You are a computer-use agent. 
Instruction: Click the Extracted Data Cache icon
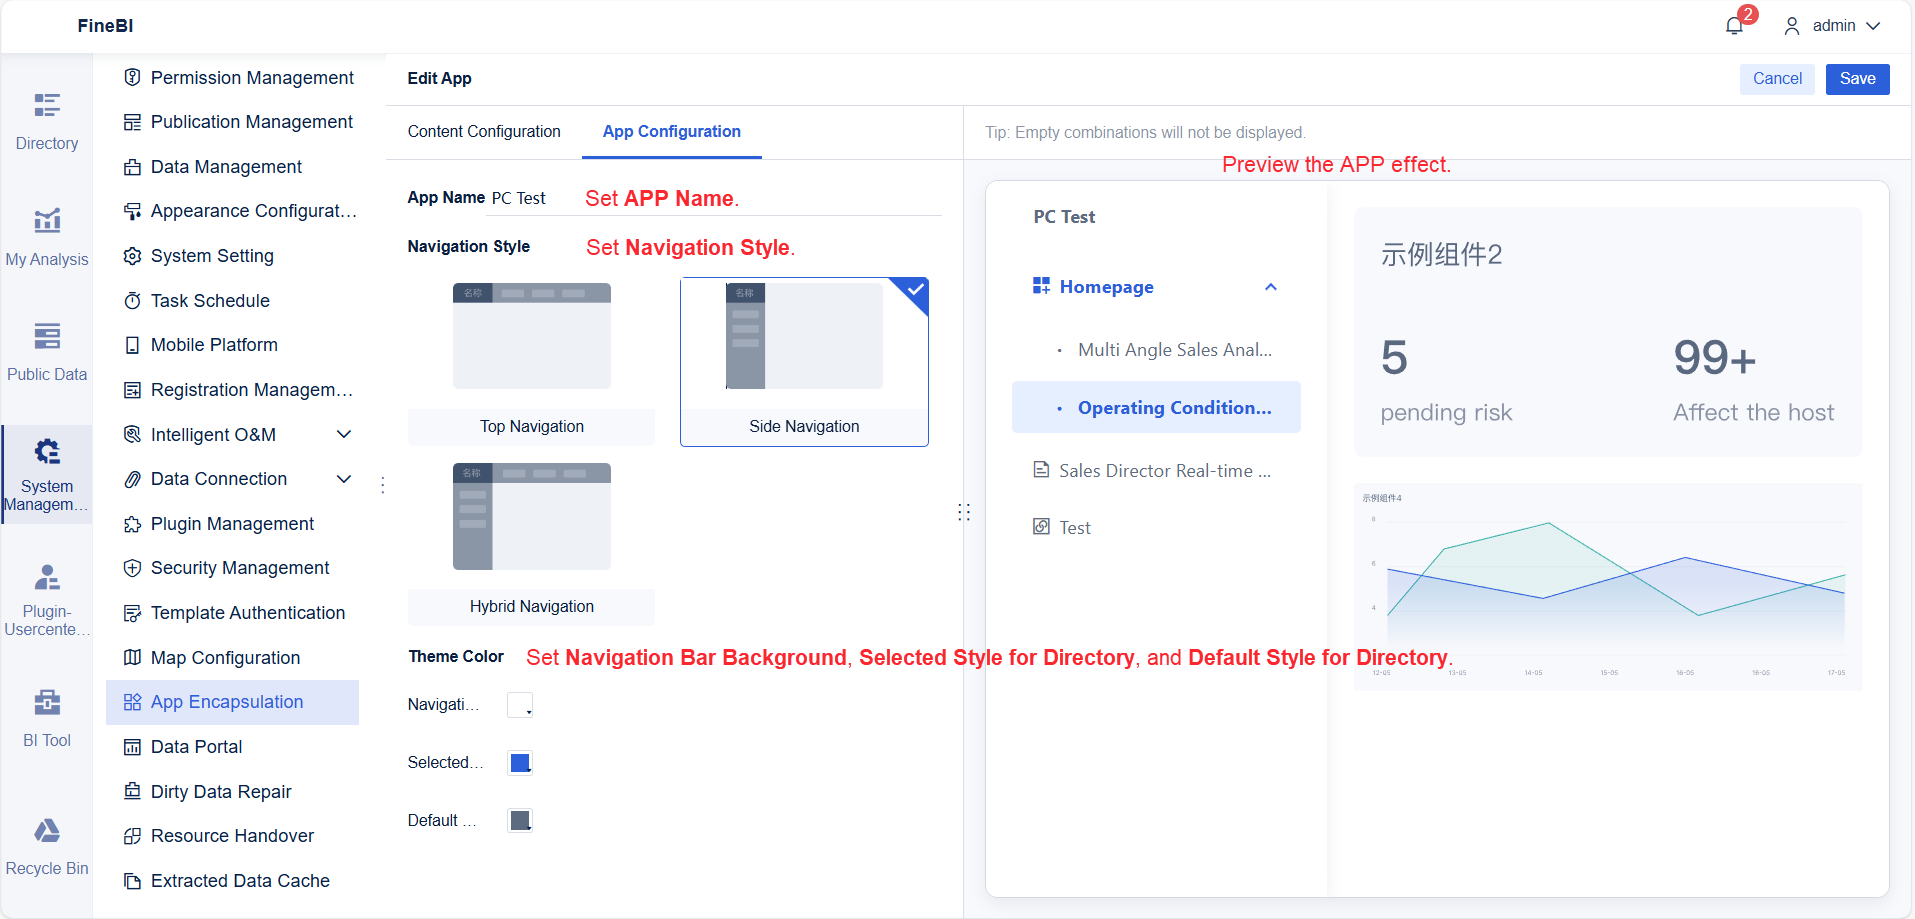(x=132, y=881)
